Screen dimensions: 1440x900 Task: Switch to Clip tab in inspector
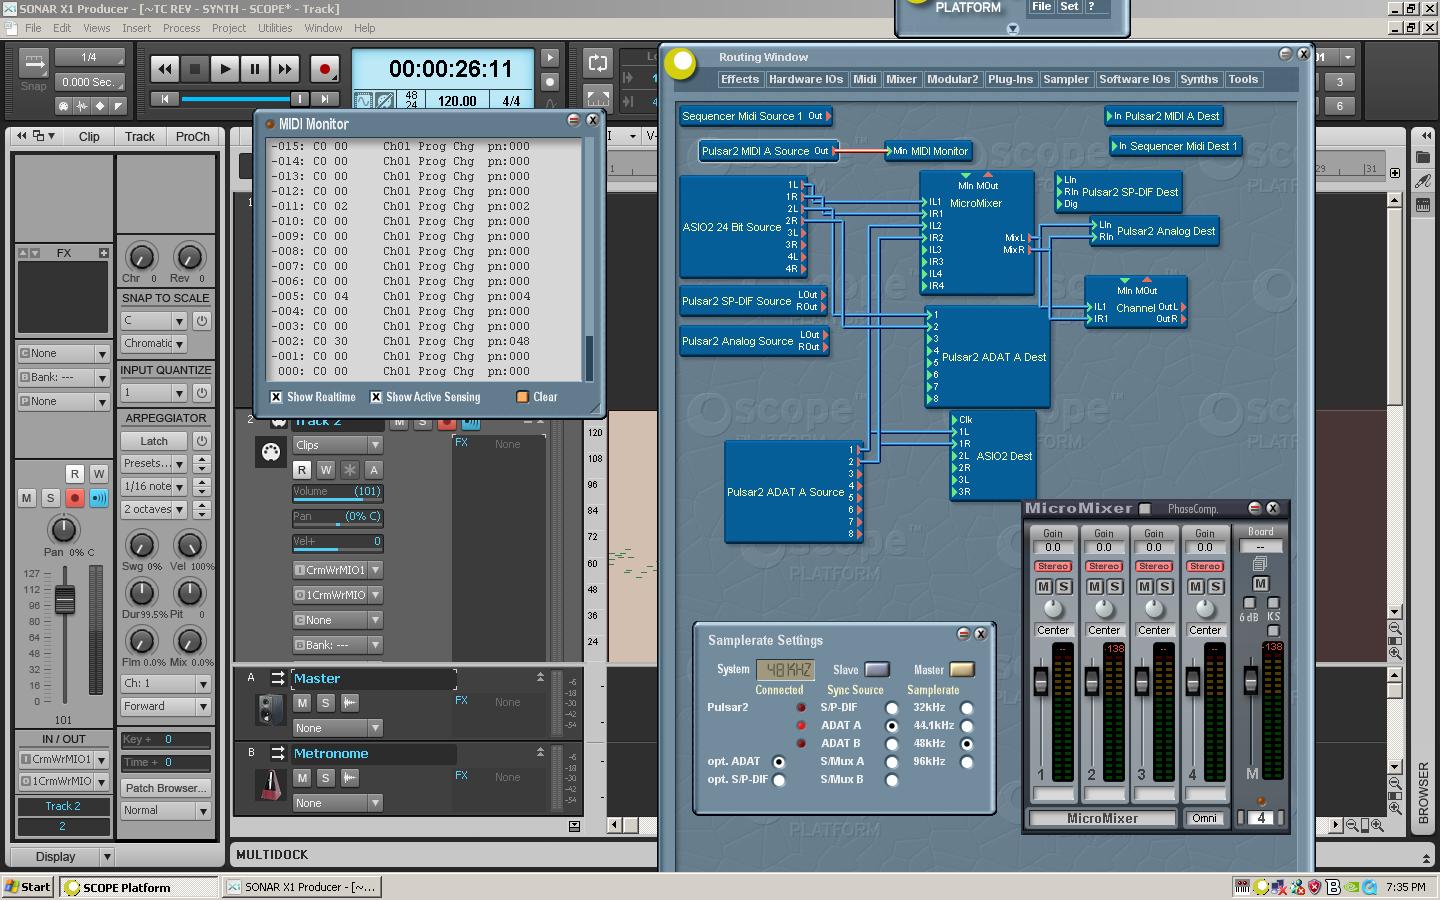(x=89, y=137)
